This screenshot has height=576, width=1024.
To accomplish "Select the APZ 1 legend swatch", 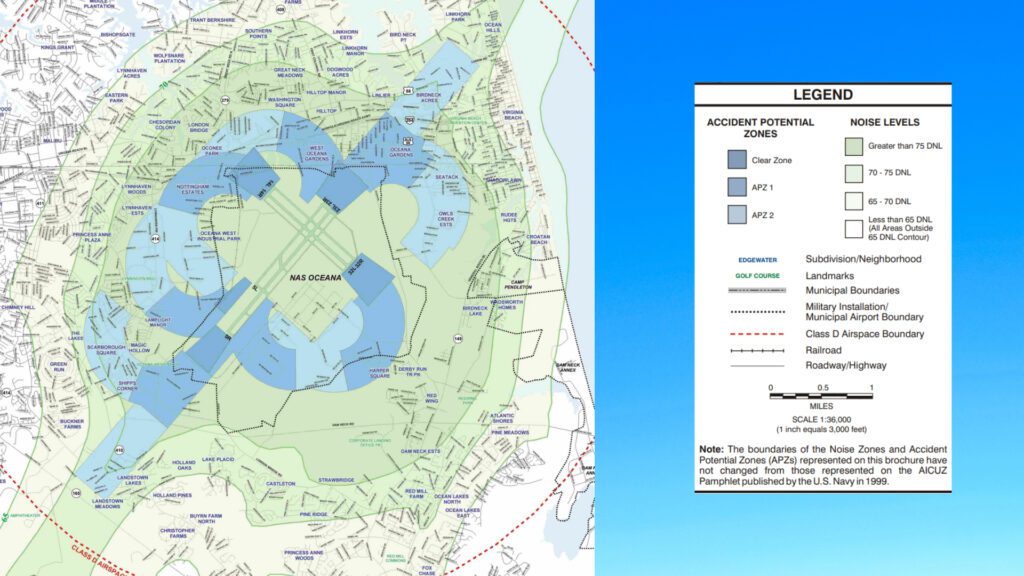I will (737, 186).
